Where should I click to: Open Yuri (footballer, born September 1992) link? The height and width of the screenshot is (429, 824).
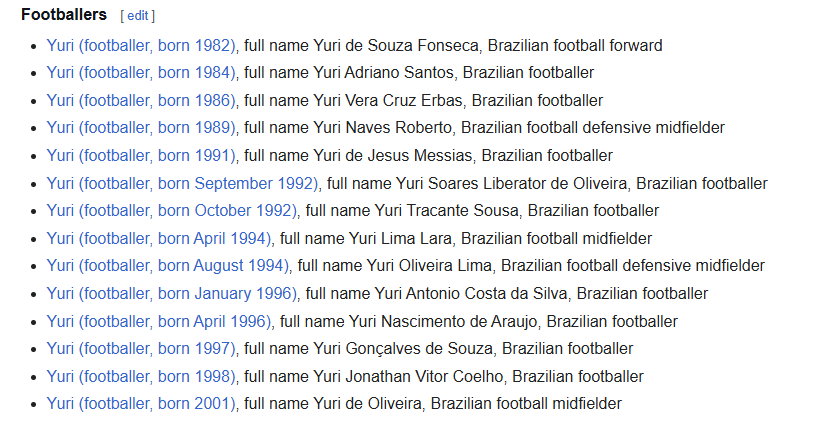pyautogui.click(x=183, y=183)
